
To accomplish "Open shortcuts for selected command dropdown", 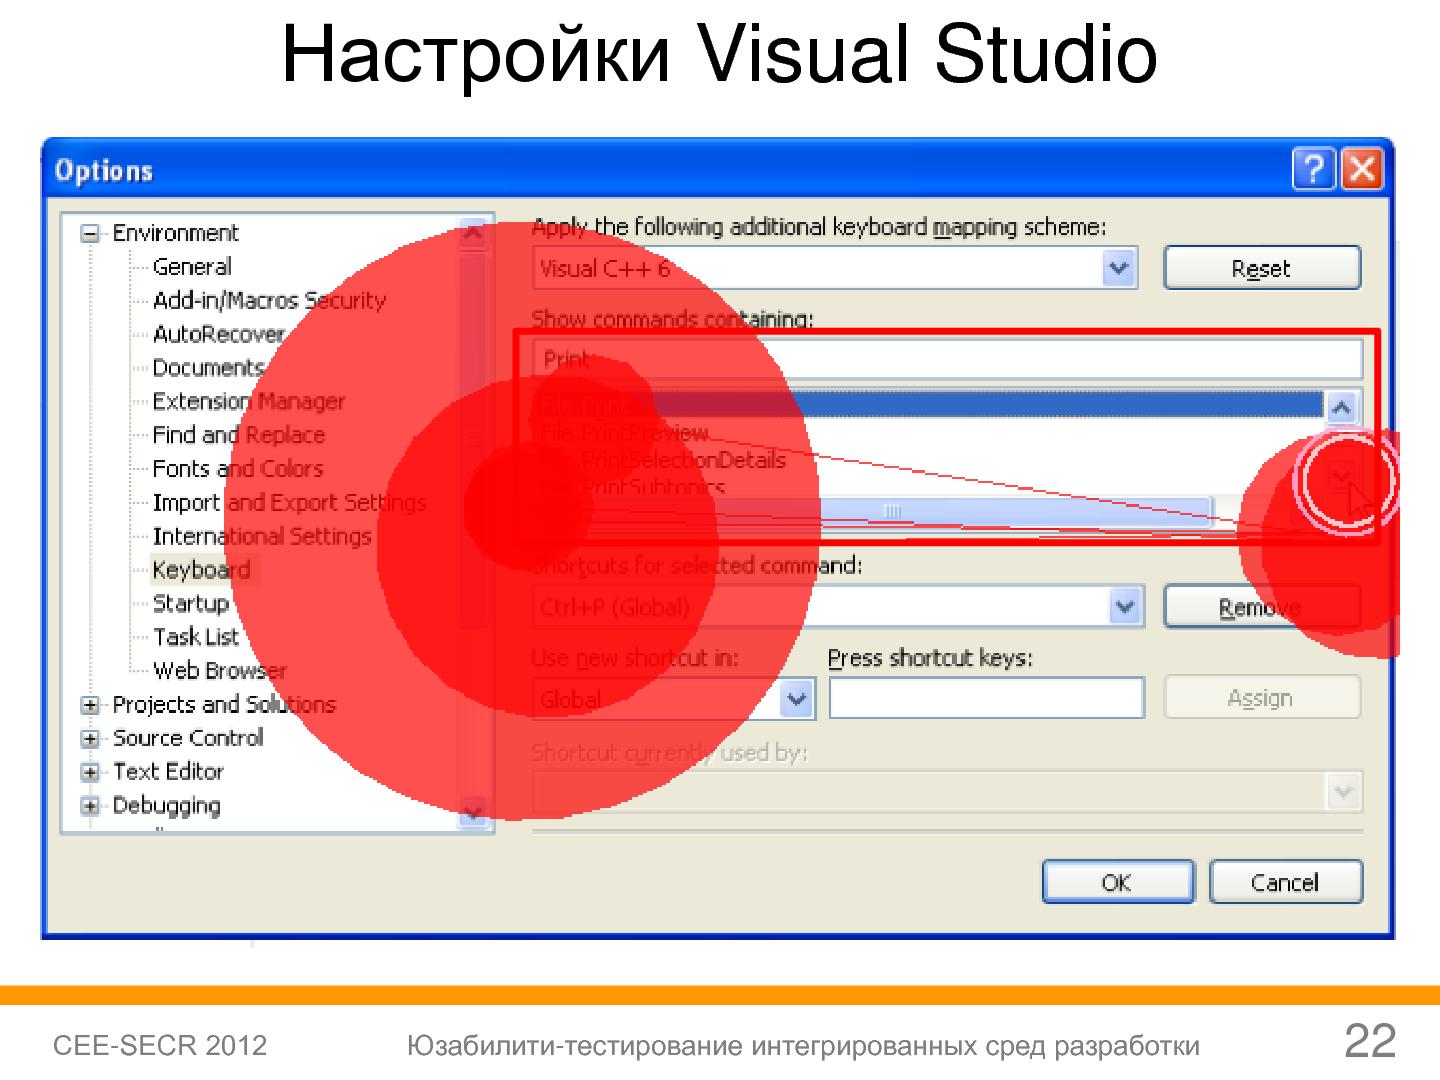I will click(x=1125, y=607).
